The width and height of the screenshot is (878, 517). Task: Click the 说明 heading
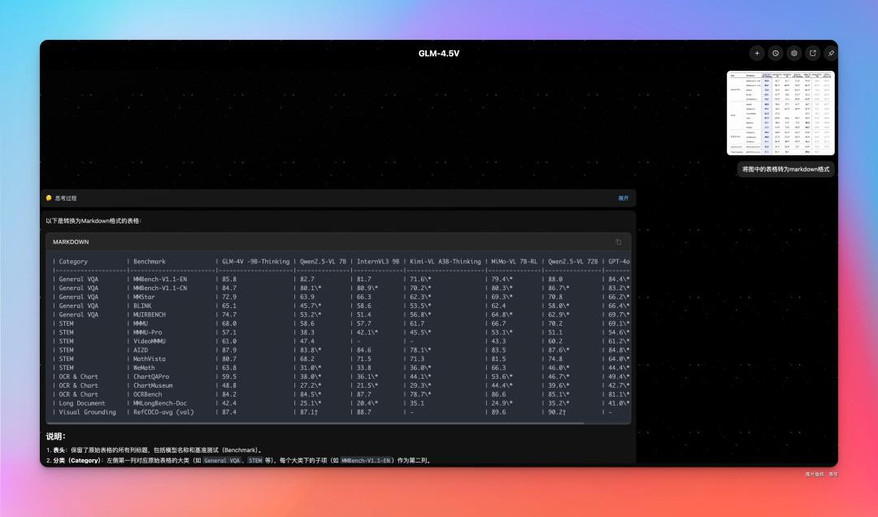pos(55,436)
